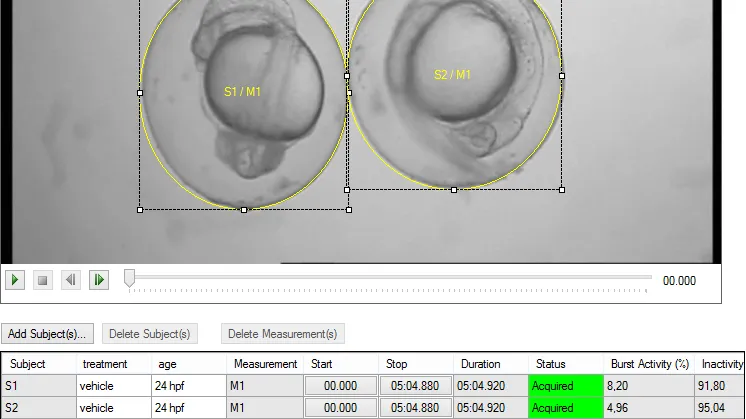Click the Stop time field for S1
Screen dimensions: 746x419
point(415,386)
